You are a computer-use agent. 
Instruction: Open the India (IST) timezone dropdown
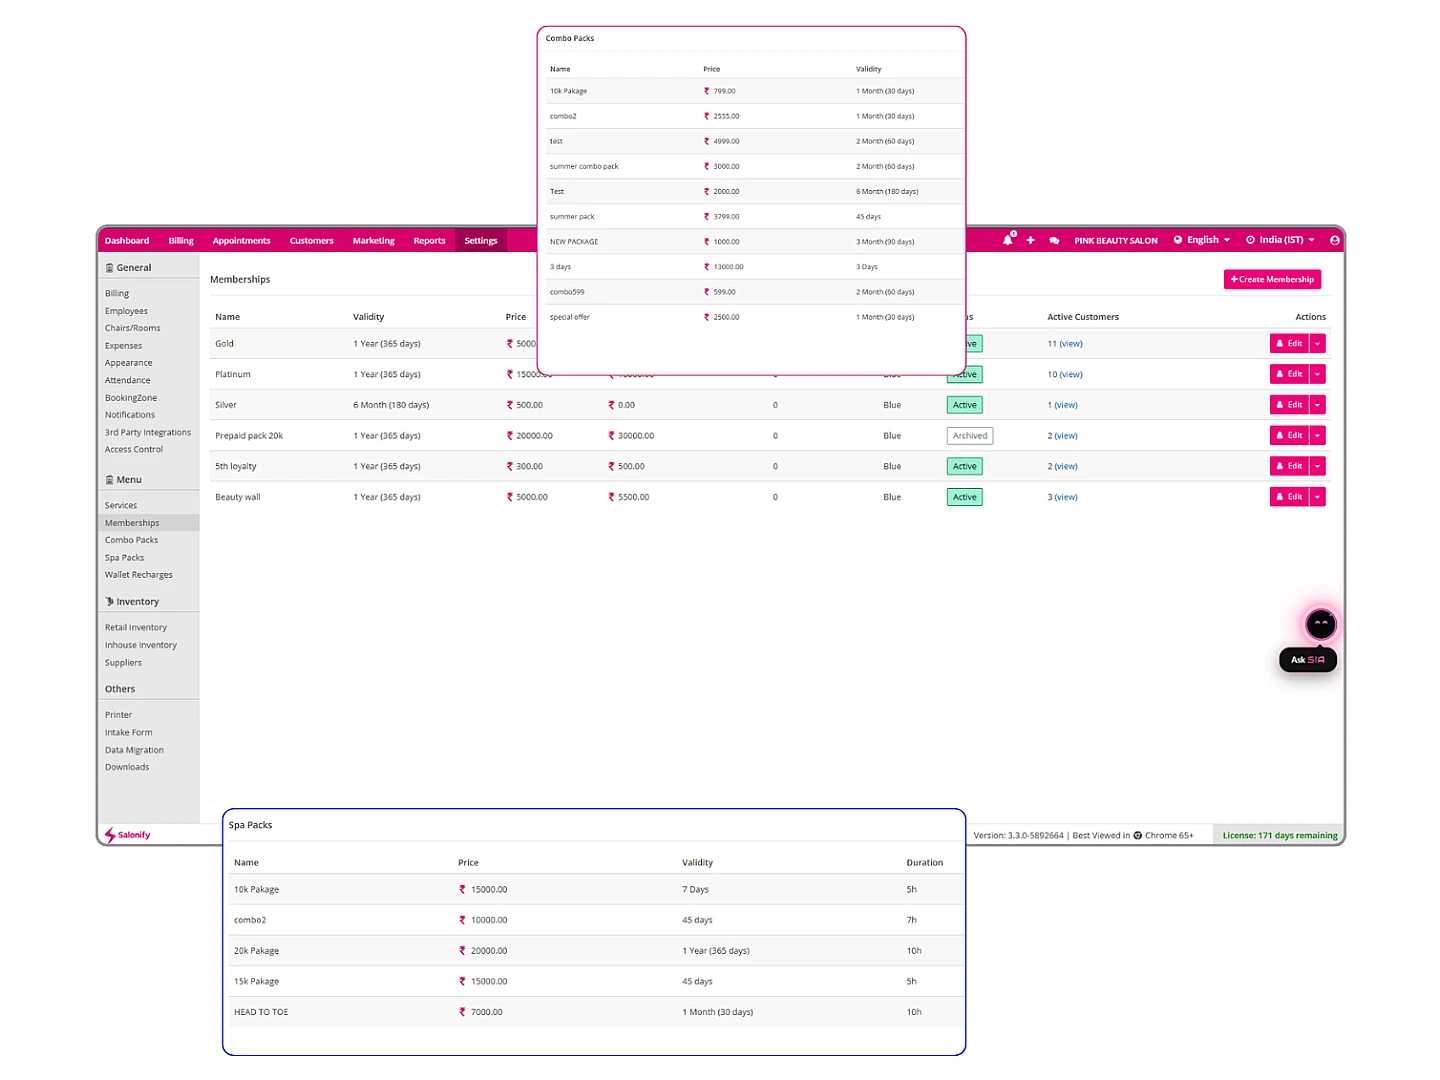(x=1280, y=240)
